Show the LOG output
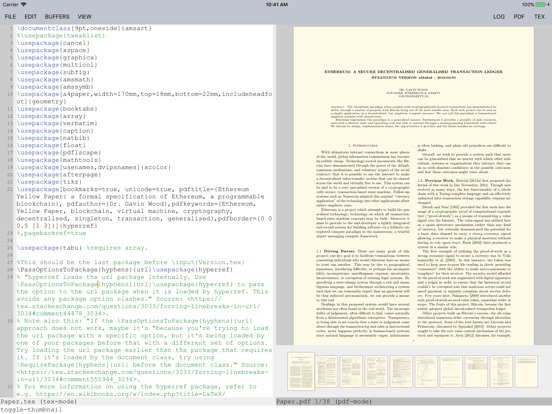The height and width of the screenshot is (414, 552). pyautogui.click(x=499, y=17)
